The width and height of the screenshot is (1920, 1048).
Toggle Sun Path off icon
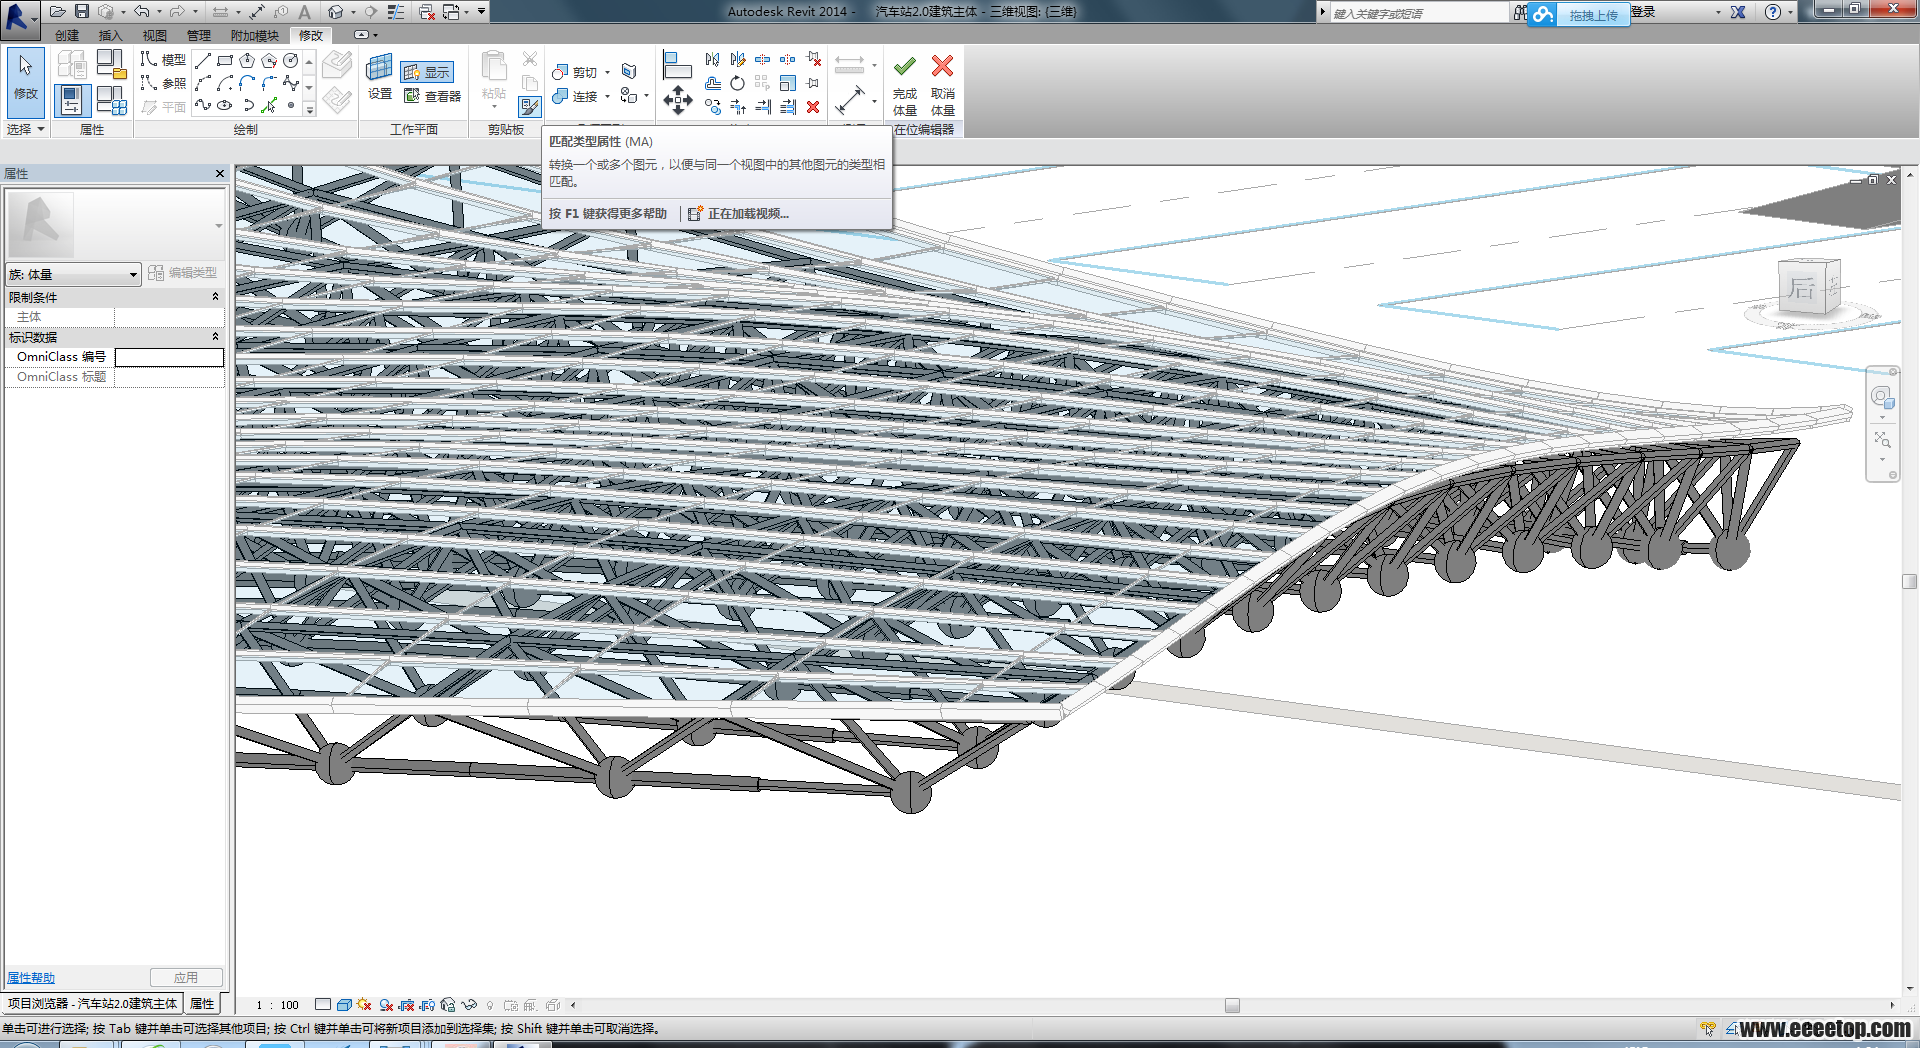364,1005
